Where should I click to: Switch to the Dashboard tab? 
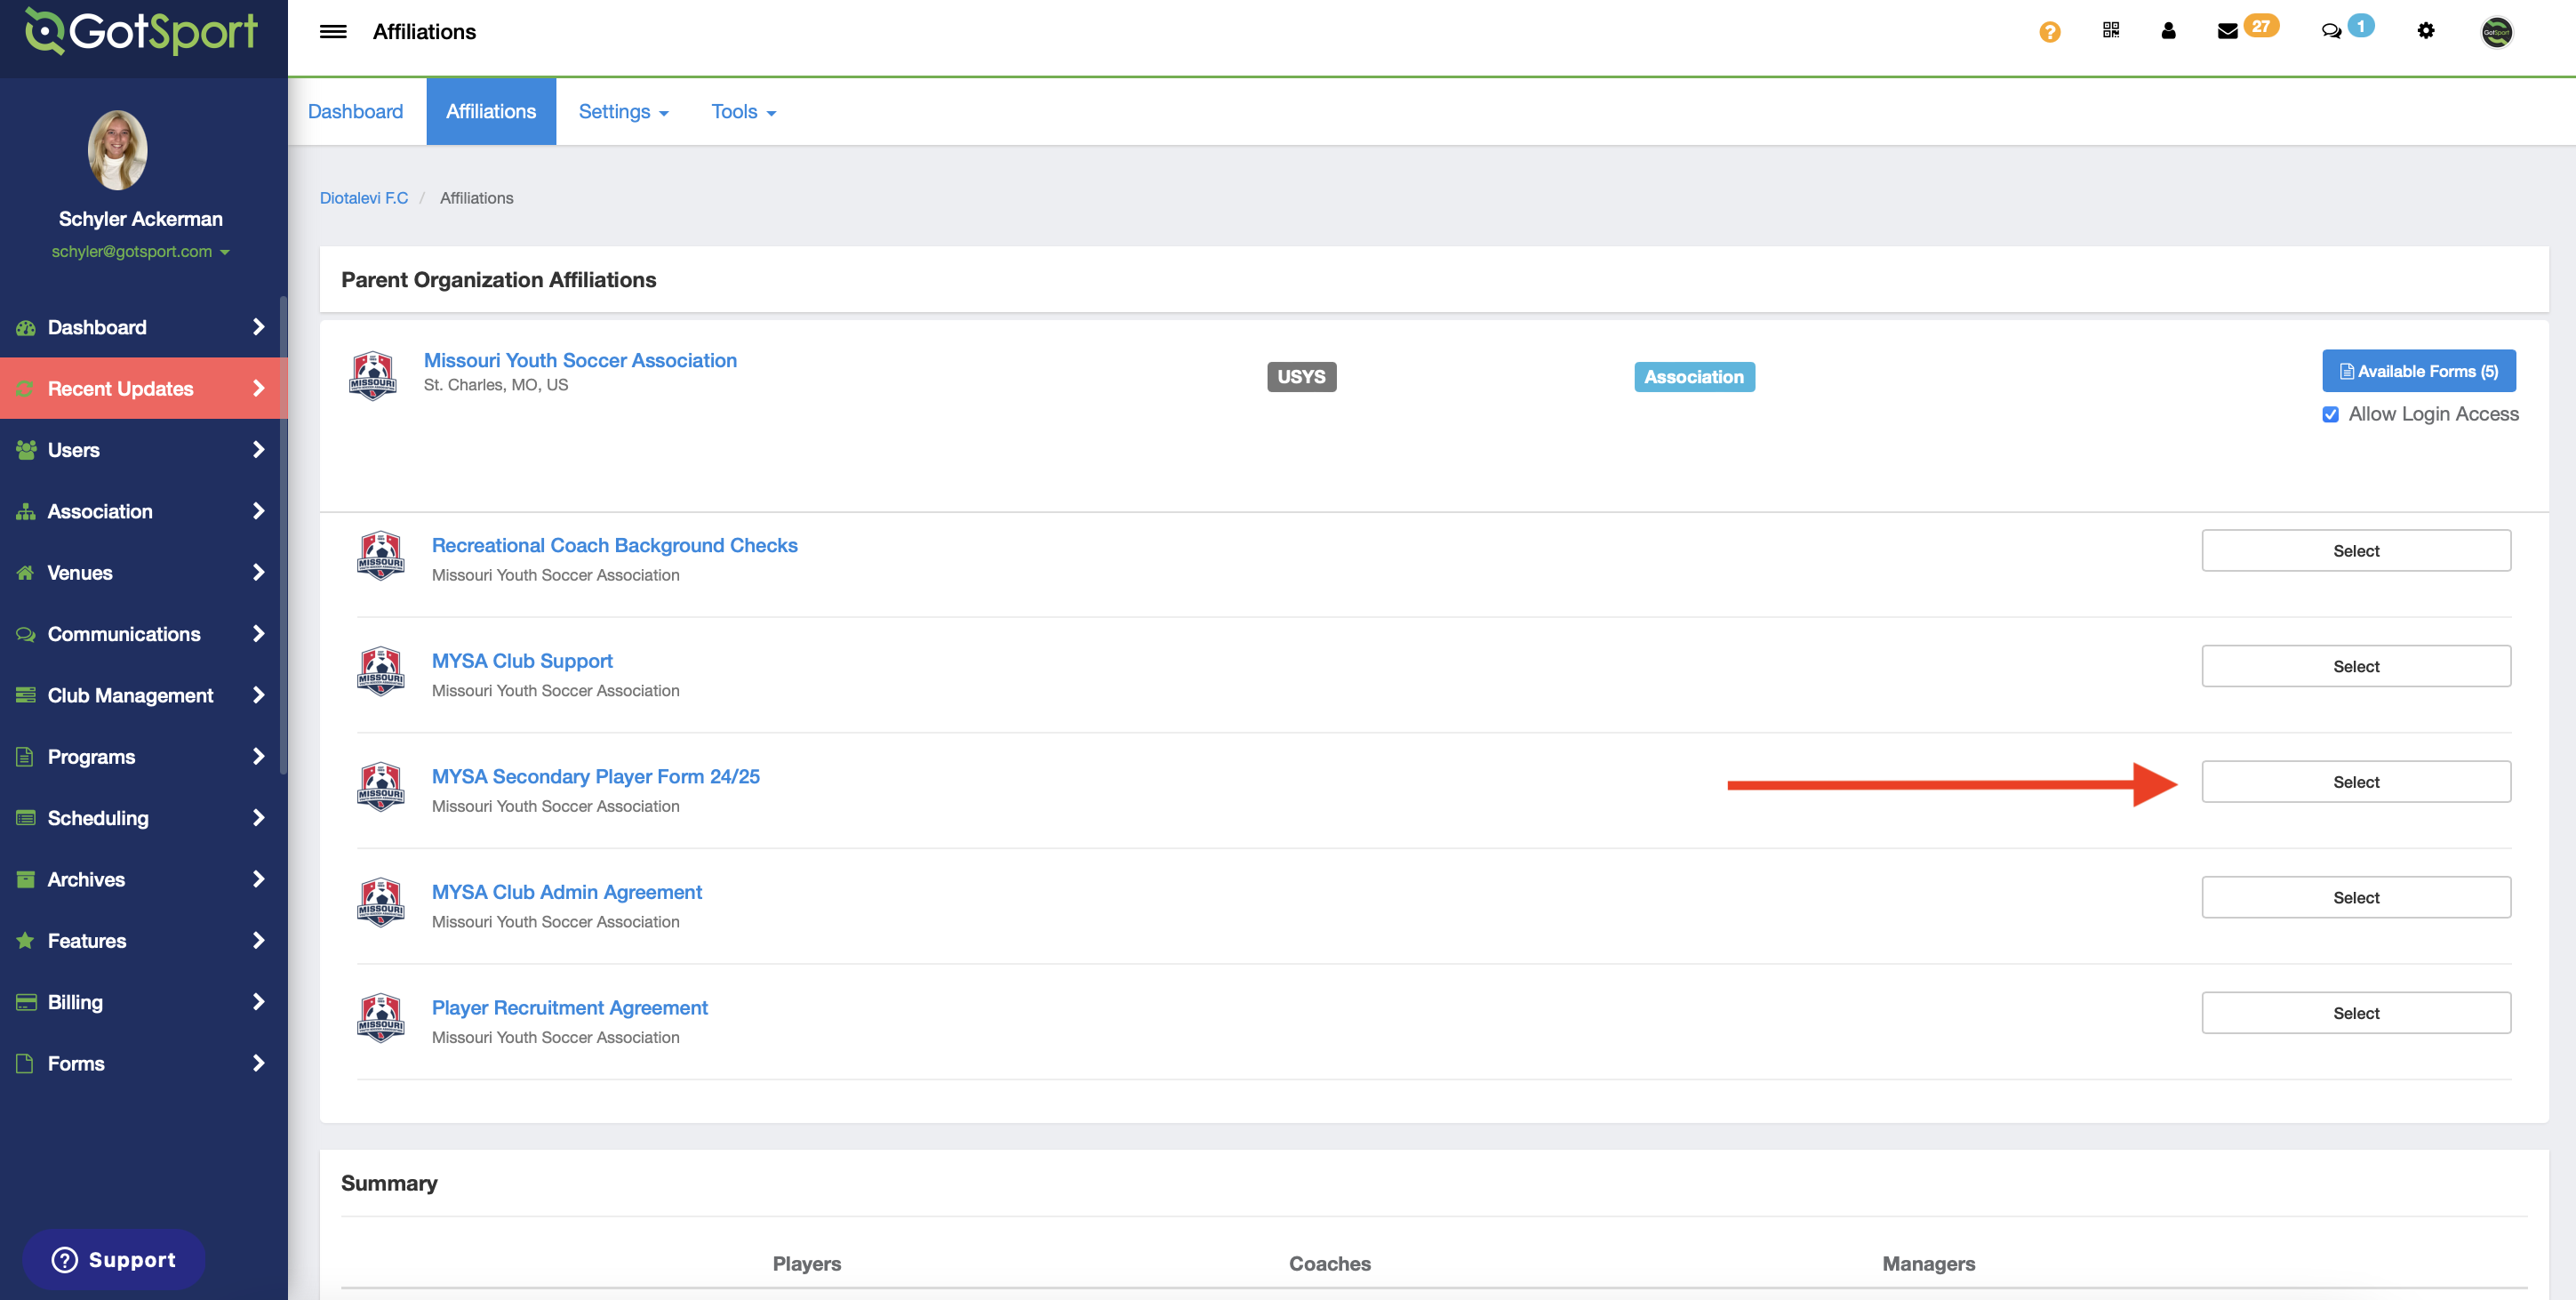click(x=355, y=112)
